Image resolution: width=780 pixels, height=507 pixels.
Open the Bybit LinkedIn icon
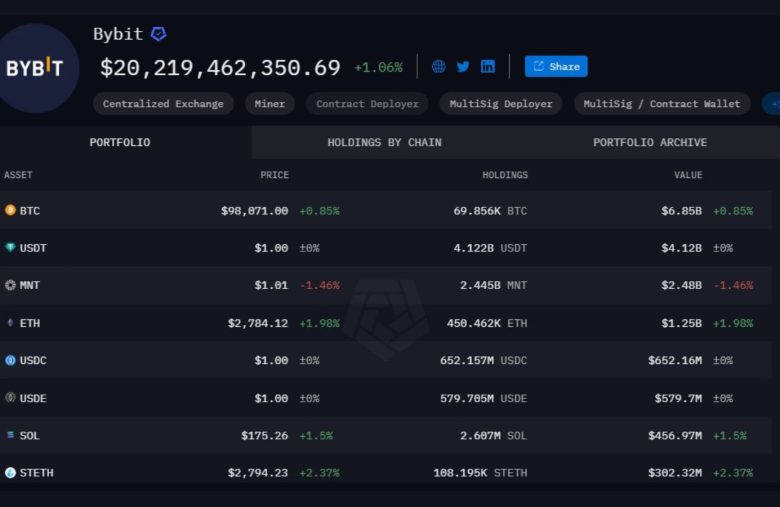(488, 67)
